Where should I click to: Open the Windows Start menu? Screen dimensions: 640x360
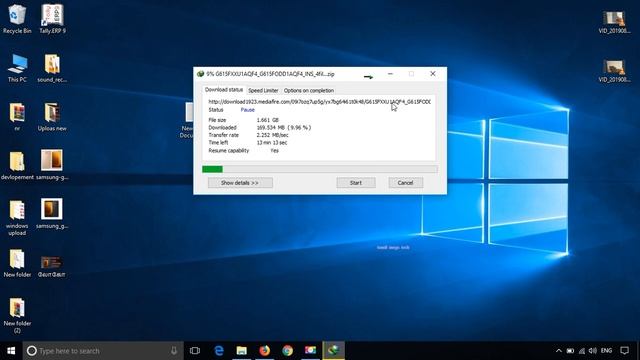(x=11, y=351)
